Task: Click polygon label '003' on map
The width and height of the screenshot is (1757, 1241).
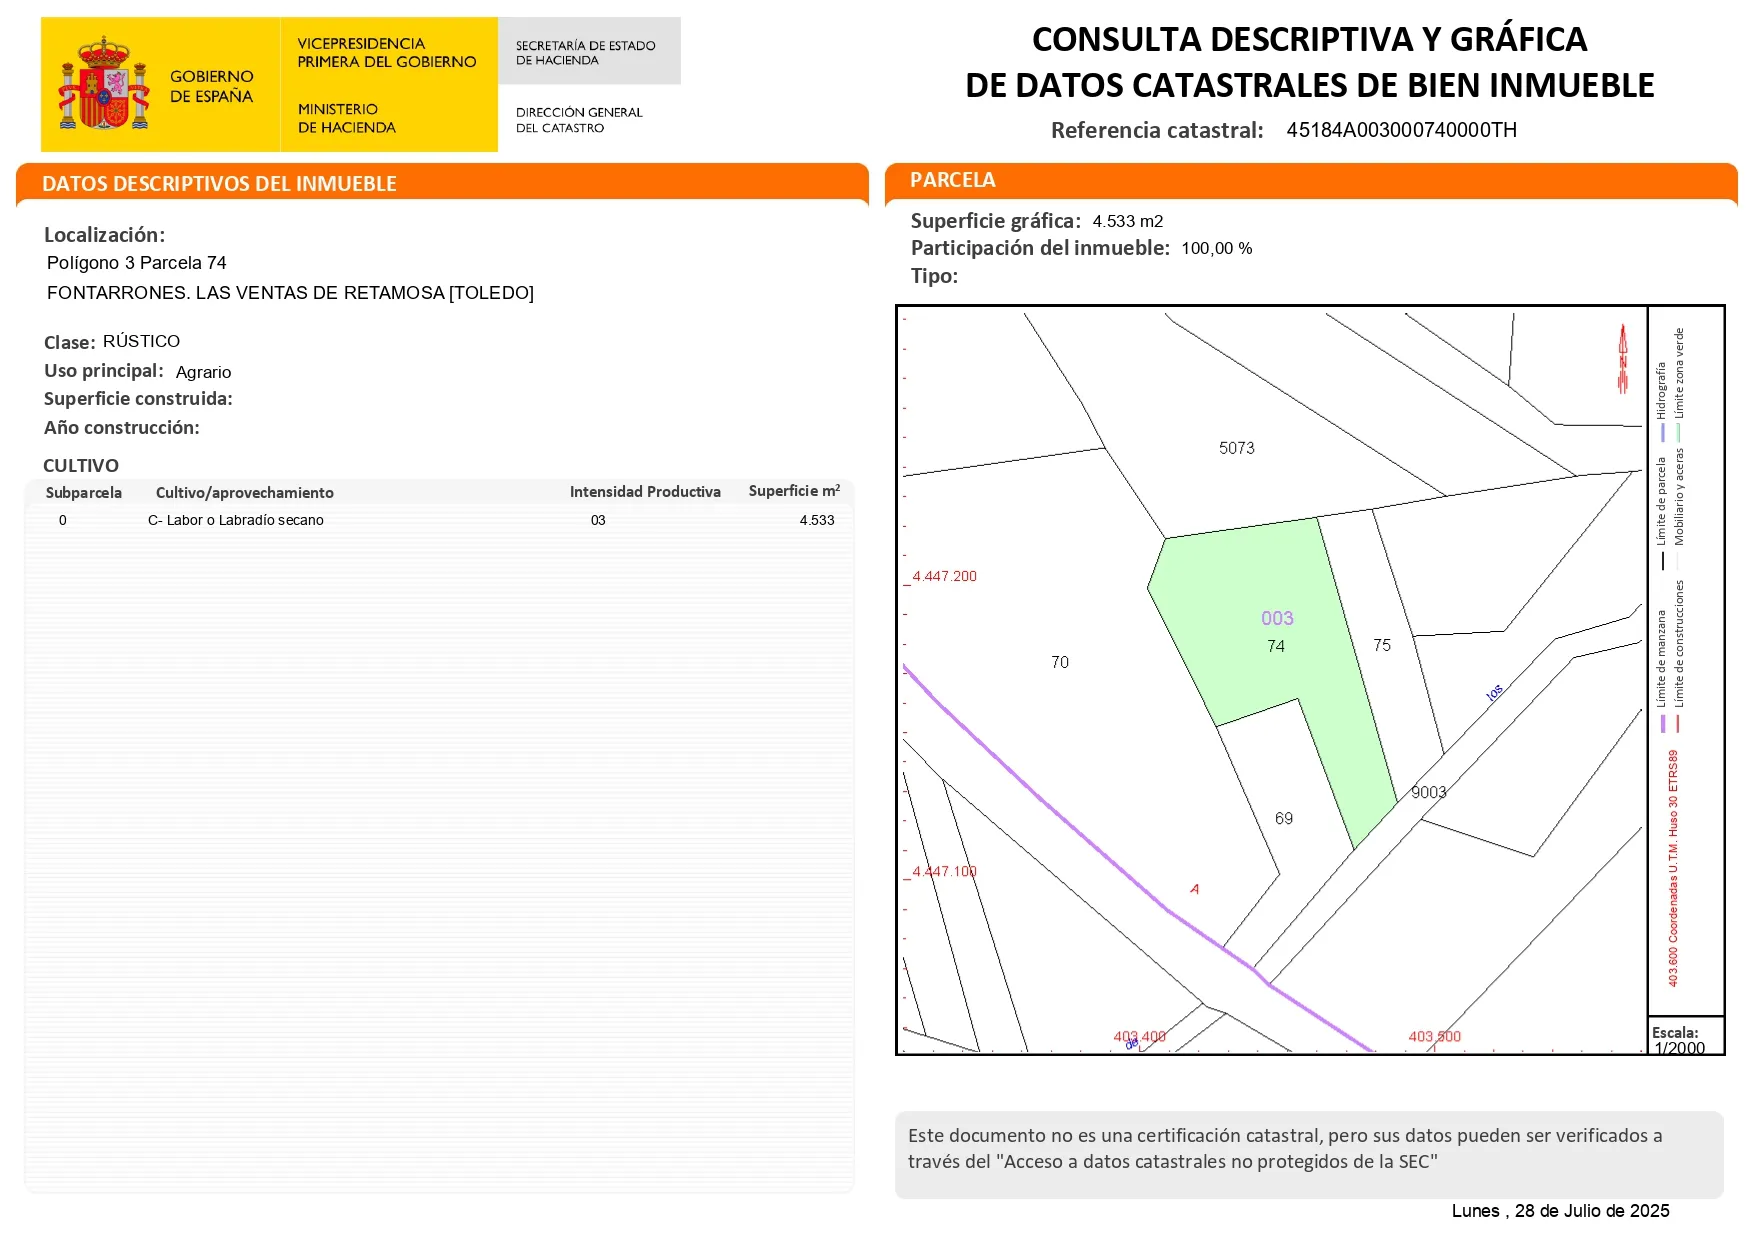Action: 1277,618
